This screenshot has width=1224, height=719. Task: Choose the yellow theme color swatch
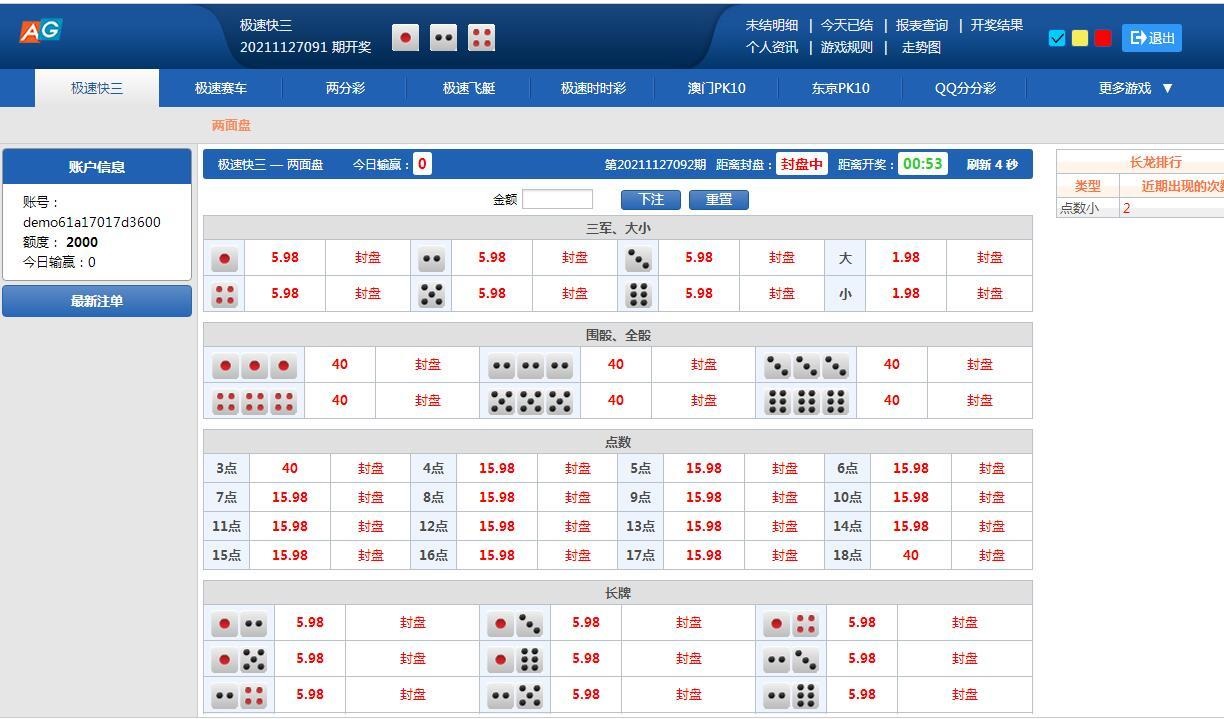click(1080, 38)
